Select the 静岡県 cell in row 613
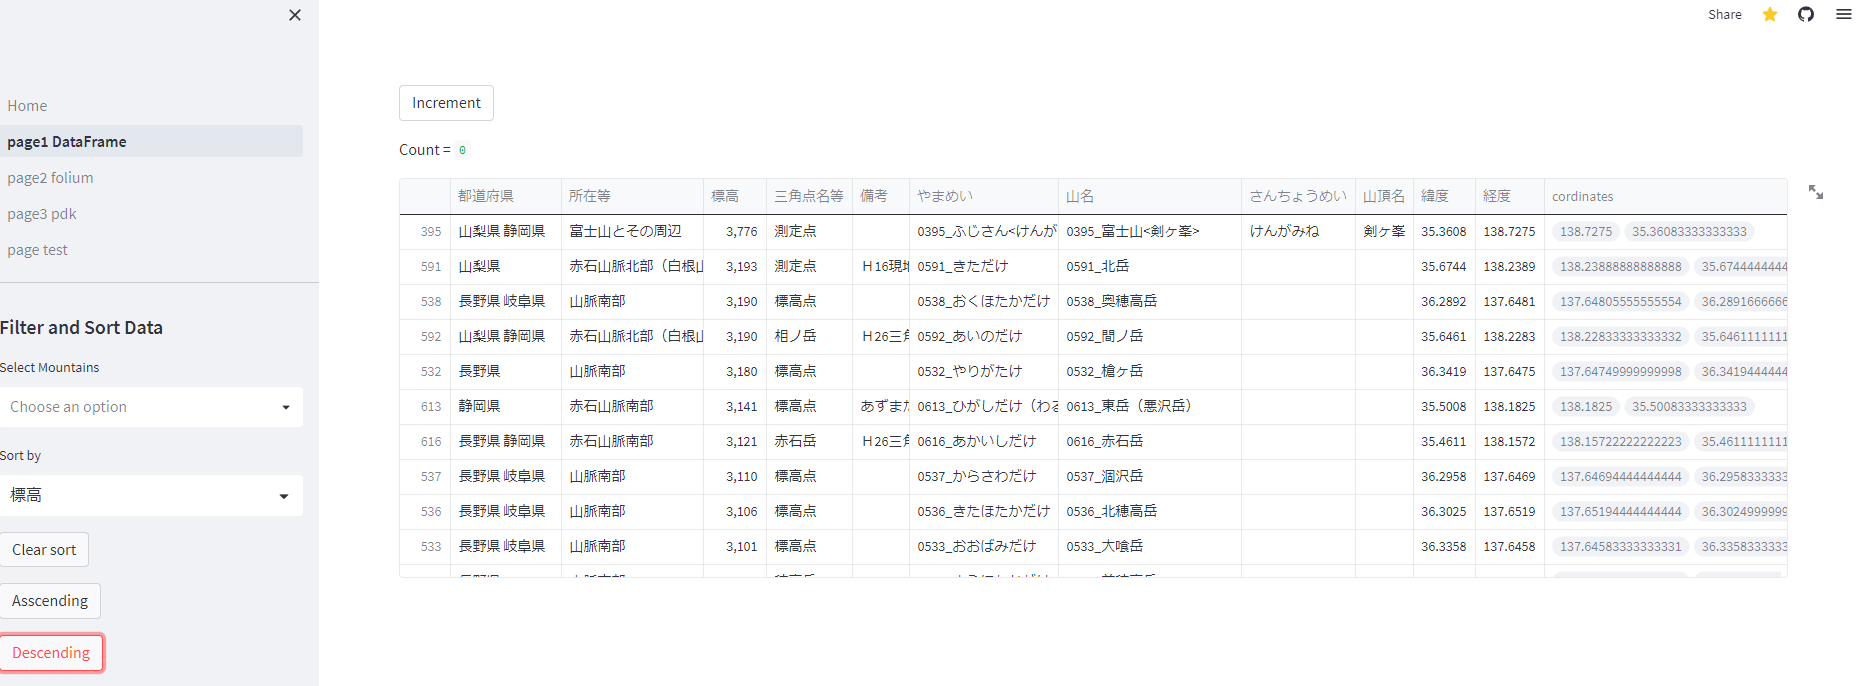1863x686 pixels. click(505, 406)
